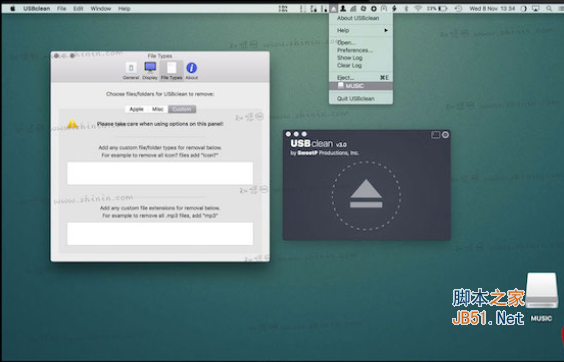The image size is (564, 362).
Task: Click the date and time in menu bar
Action: click(x=492, y=8)
